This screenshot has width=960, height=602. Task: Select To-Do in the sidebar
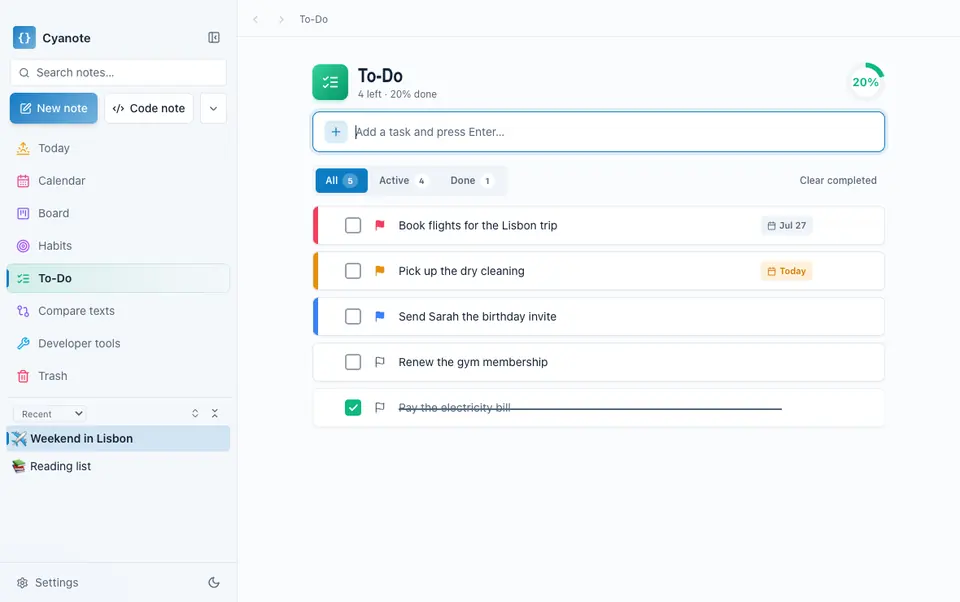(118, 278)
